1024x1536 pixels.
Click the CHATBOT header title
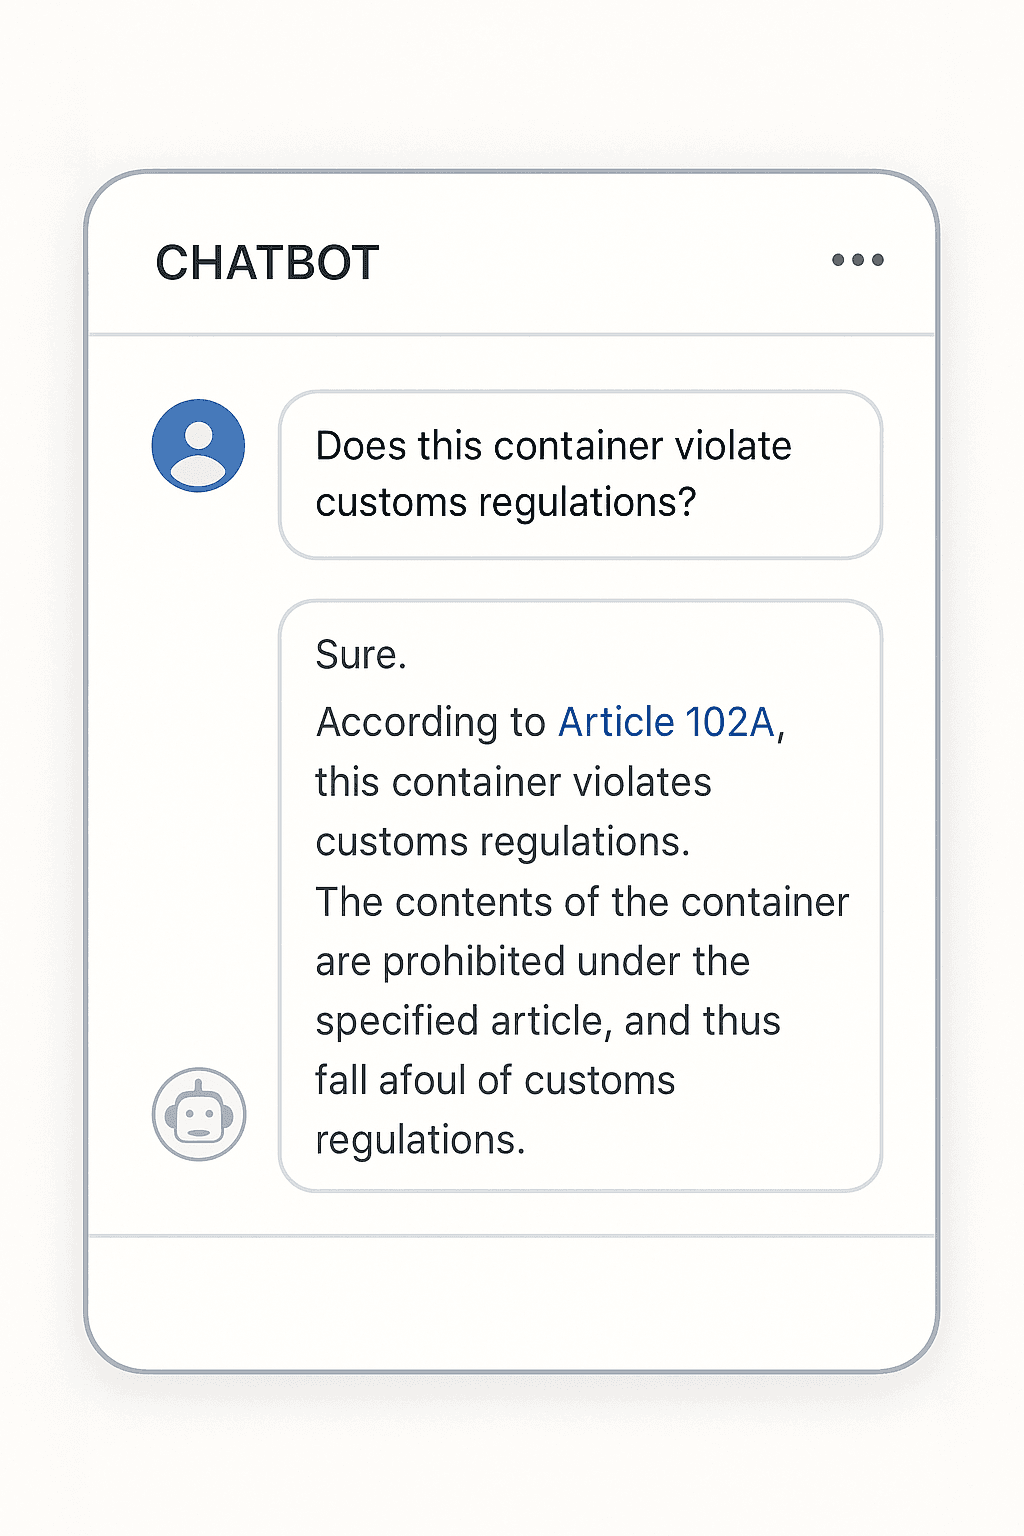267,263
